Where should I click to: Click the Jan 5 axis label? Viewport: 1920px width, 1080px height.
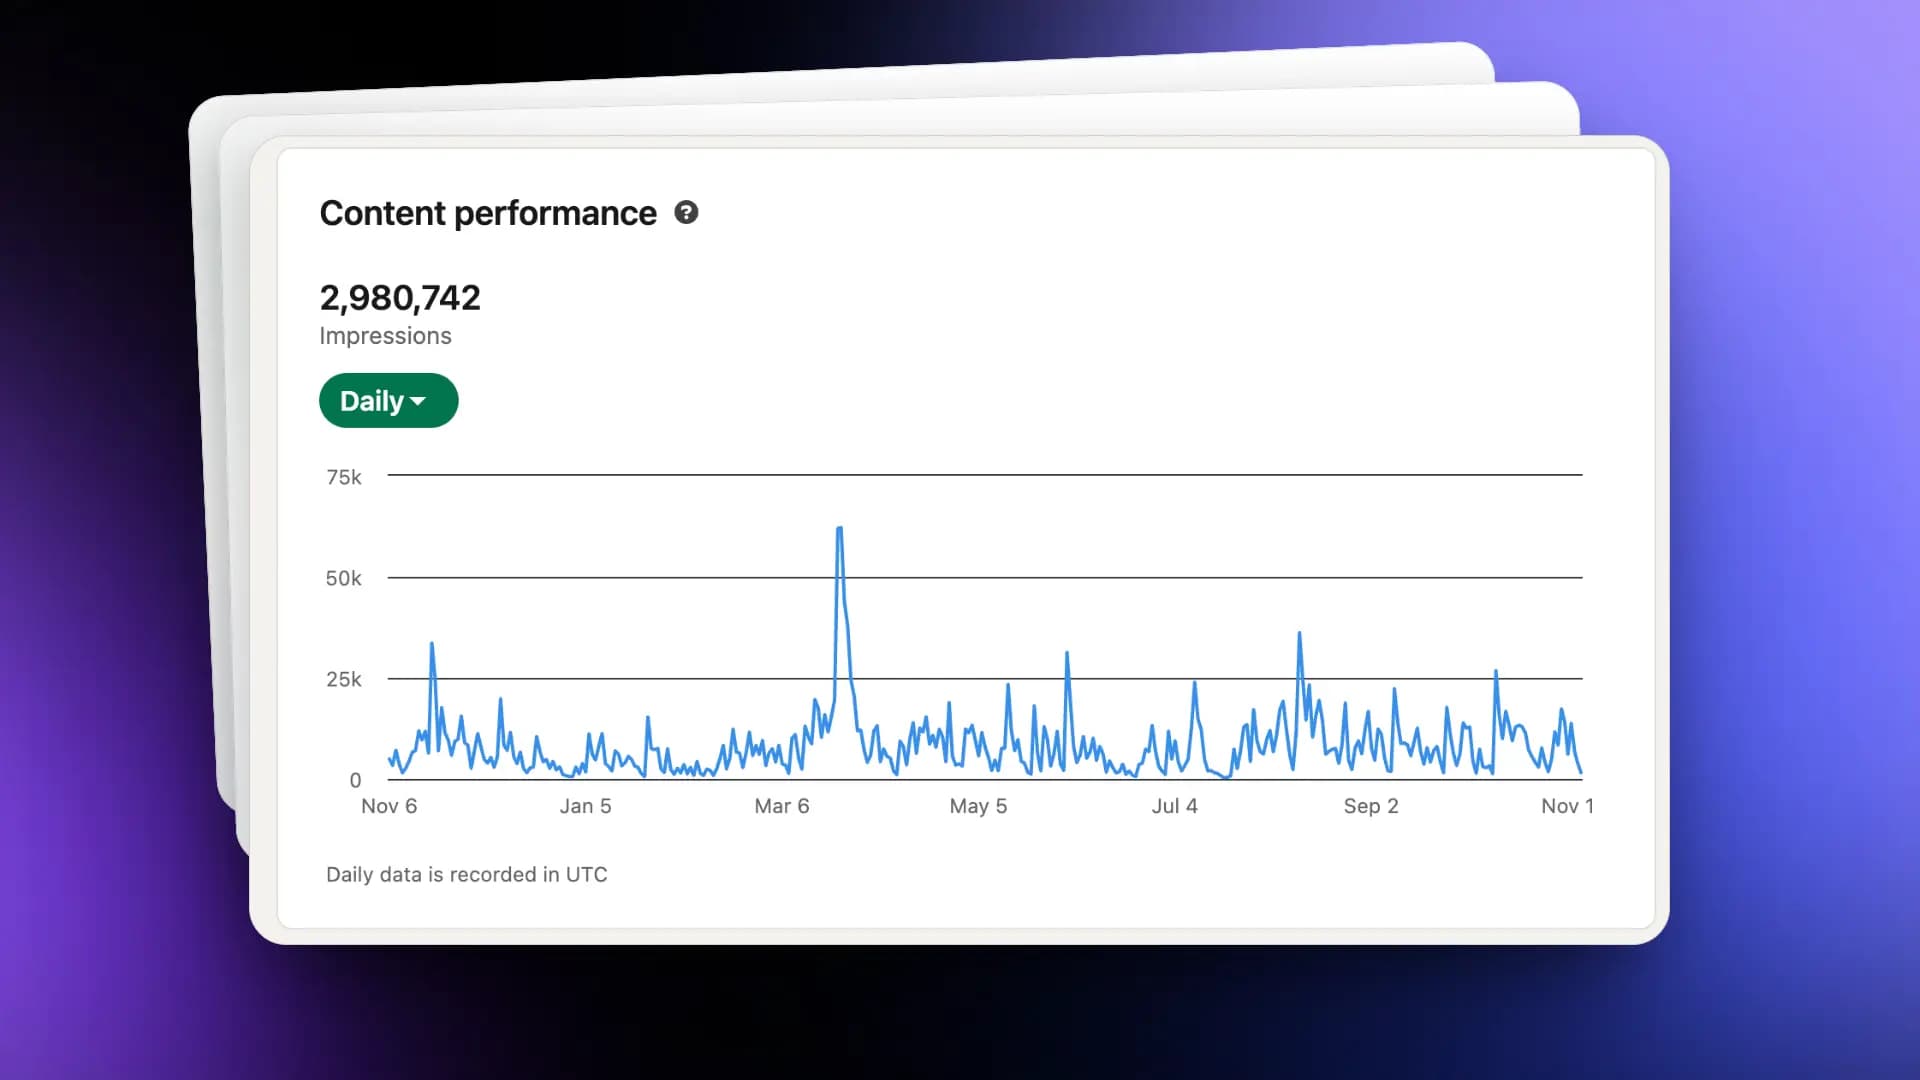585,806
